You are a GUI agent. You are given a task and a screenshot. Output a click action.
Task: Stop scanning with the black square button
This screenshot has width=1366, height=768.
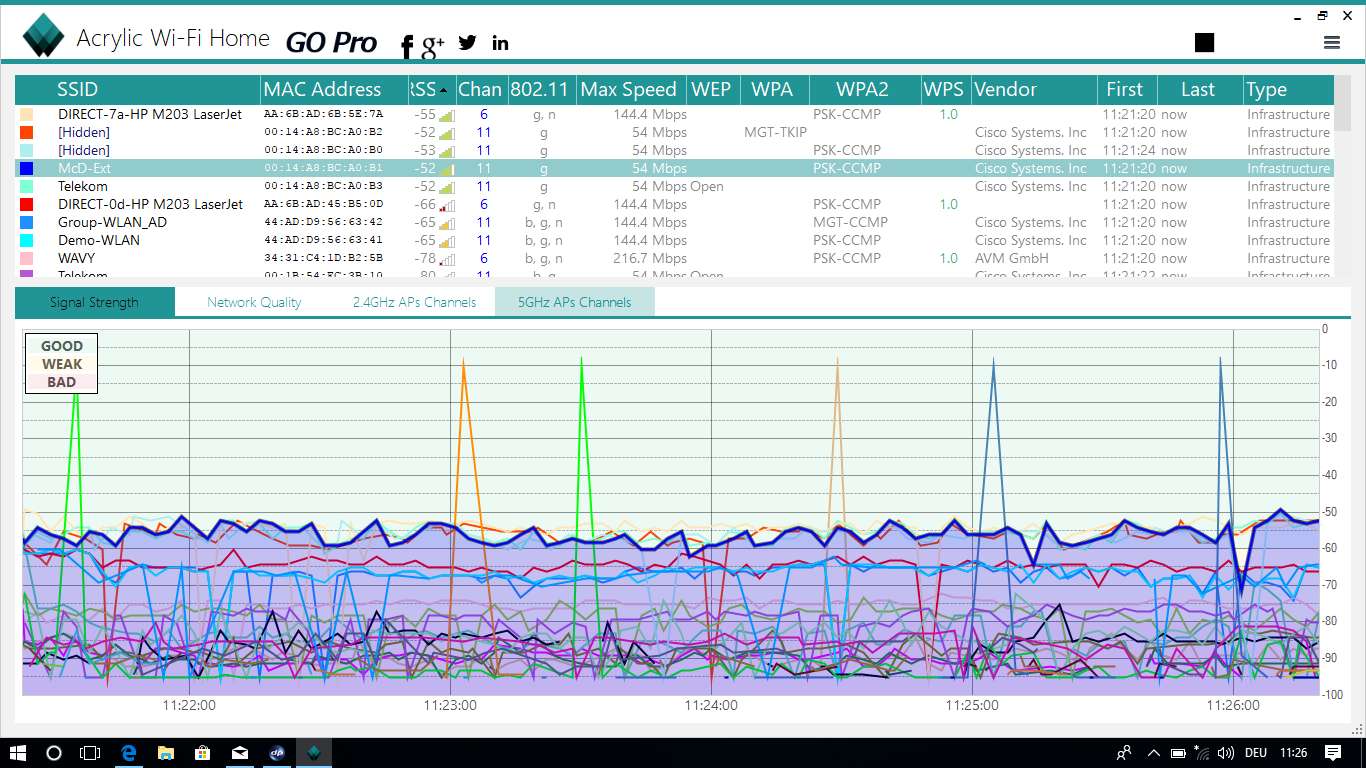click(1204, 42)
